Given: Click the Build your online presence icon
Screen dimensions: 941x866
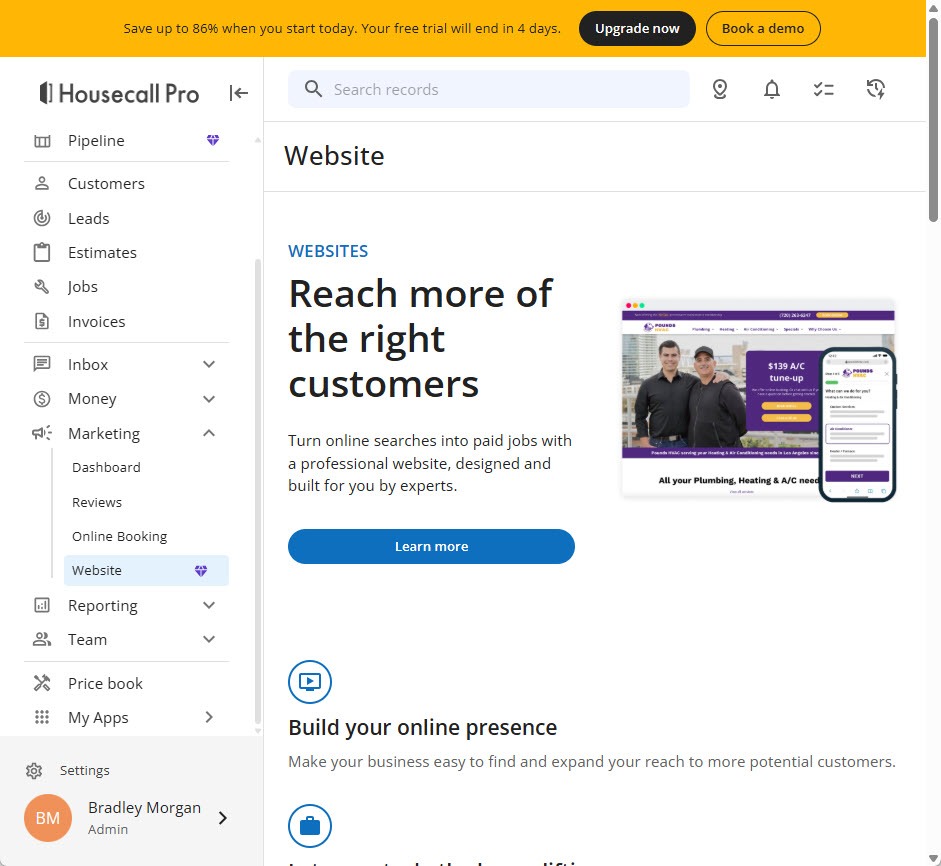Looking at the screenshot, I should pyautogui.click(x=310, y=682).
